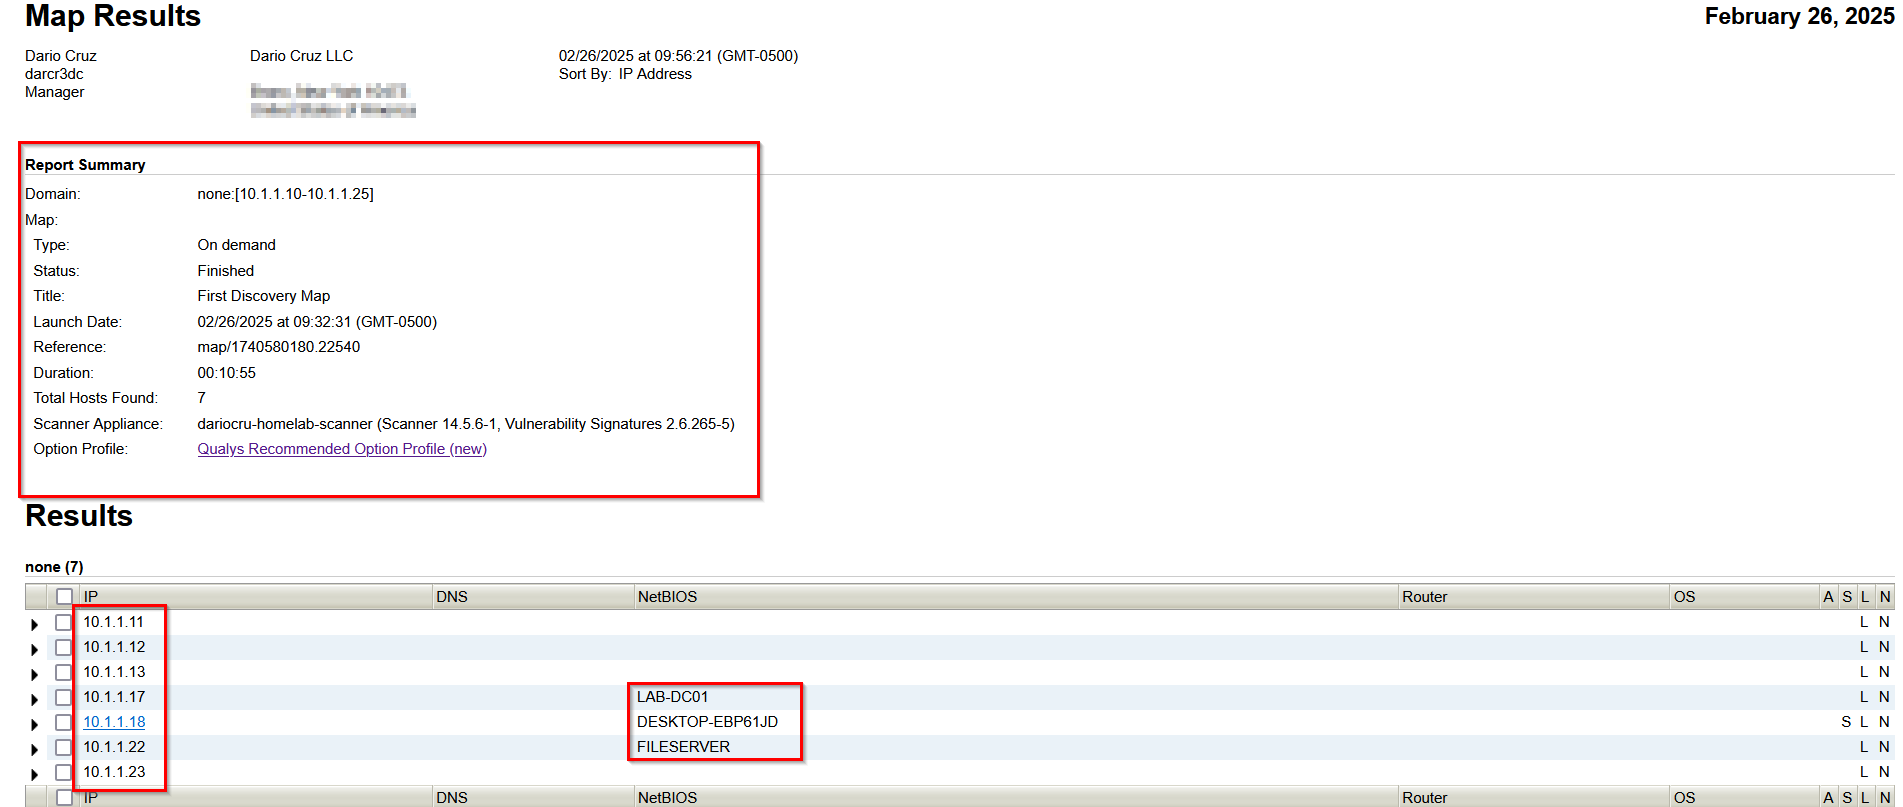Click the Results section heading
Image resolution: width=1903 pixels, height=807 pixels.
79,516
